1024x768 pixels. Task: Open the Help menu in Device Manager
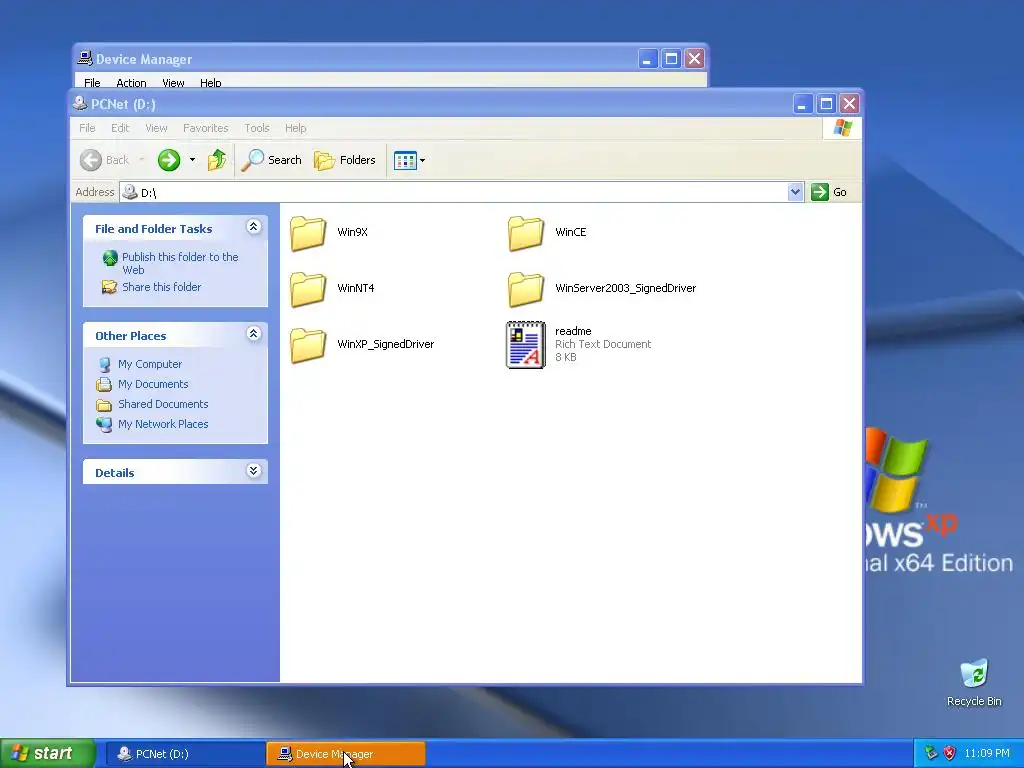[210, 83]
